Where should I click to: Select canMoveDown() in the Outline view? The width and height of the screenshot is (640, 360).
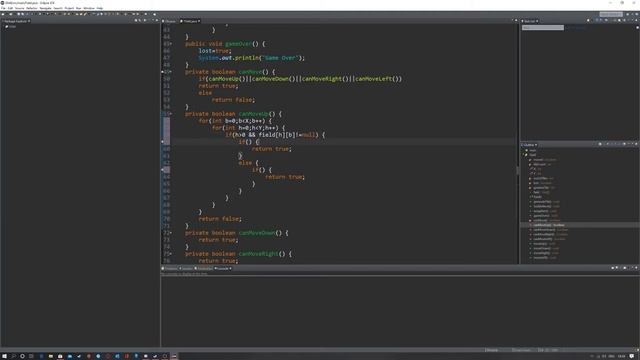point(550,230)
